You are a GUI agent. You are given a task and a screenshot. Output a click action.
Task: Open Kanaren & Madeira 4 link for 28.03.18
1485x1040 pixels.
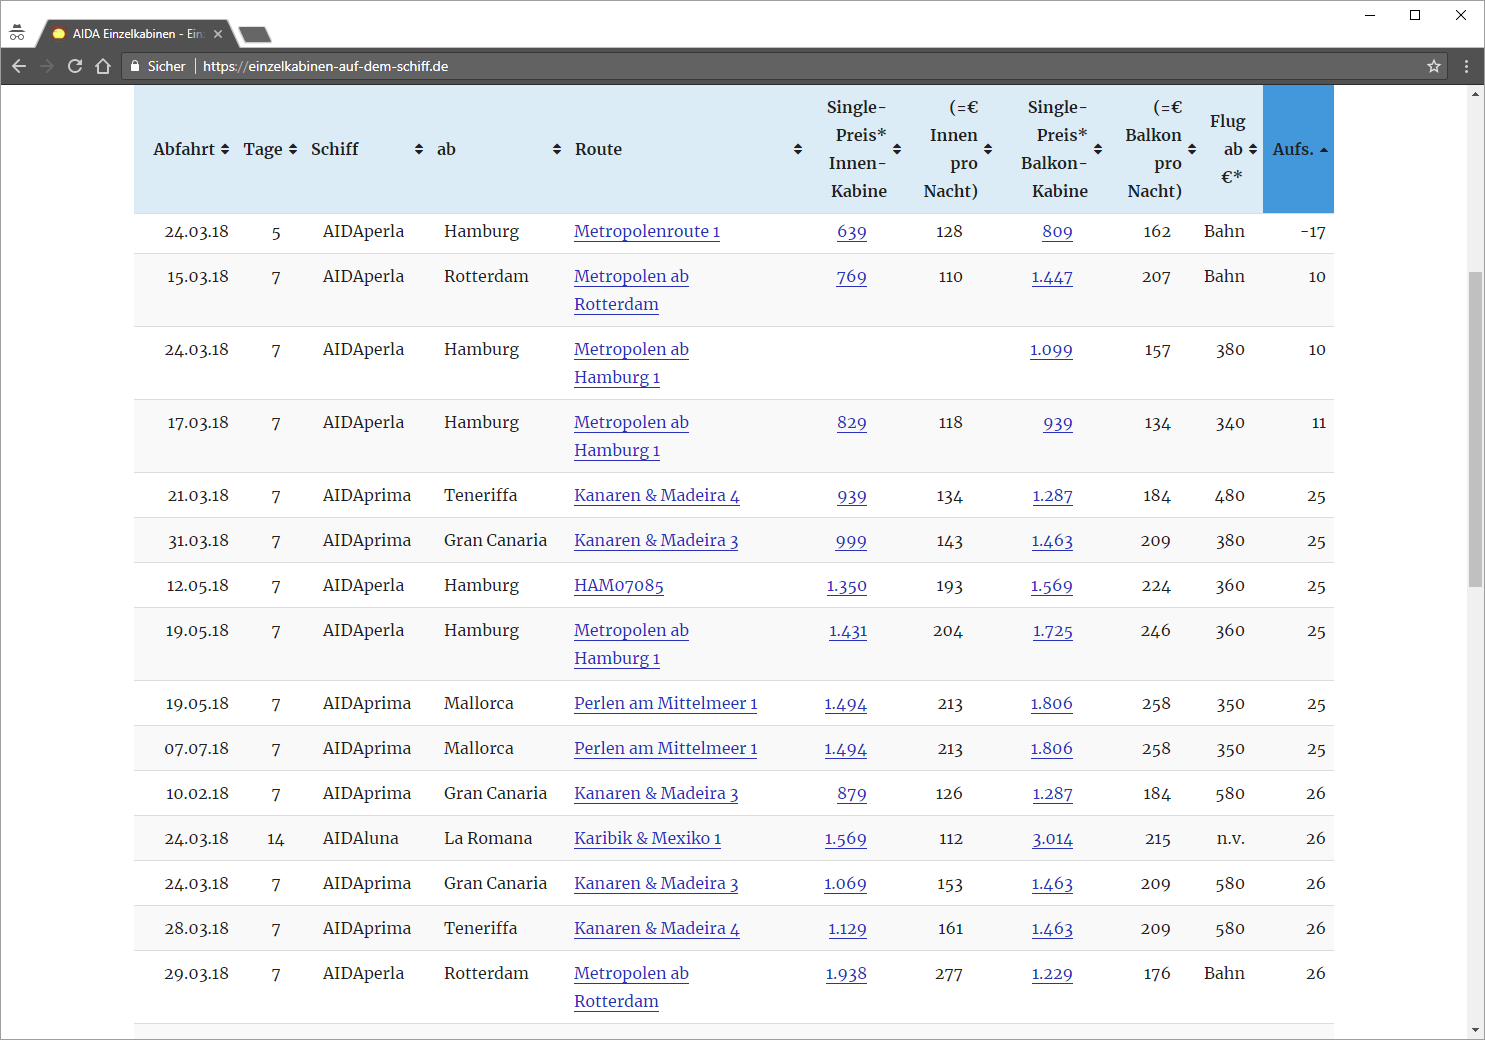tap(657, 928)
